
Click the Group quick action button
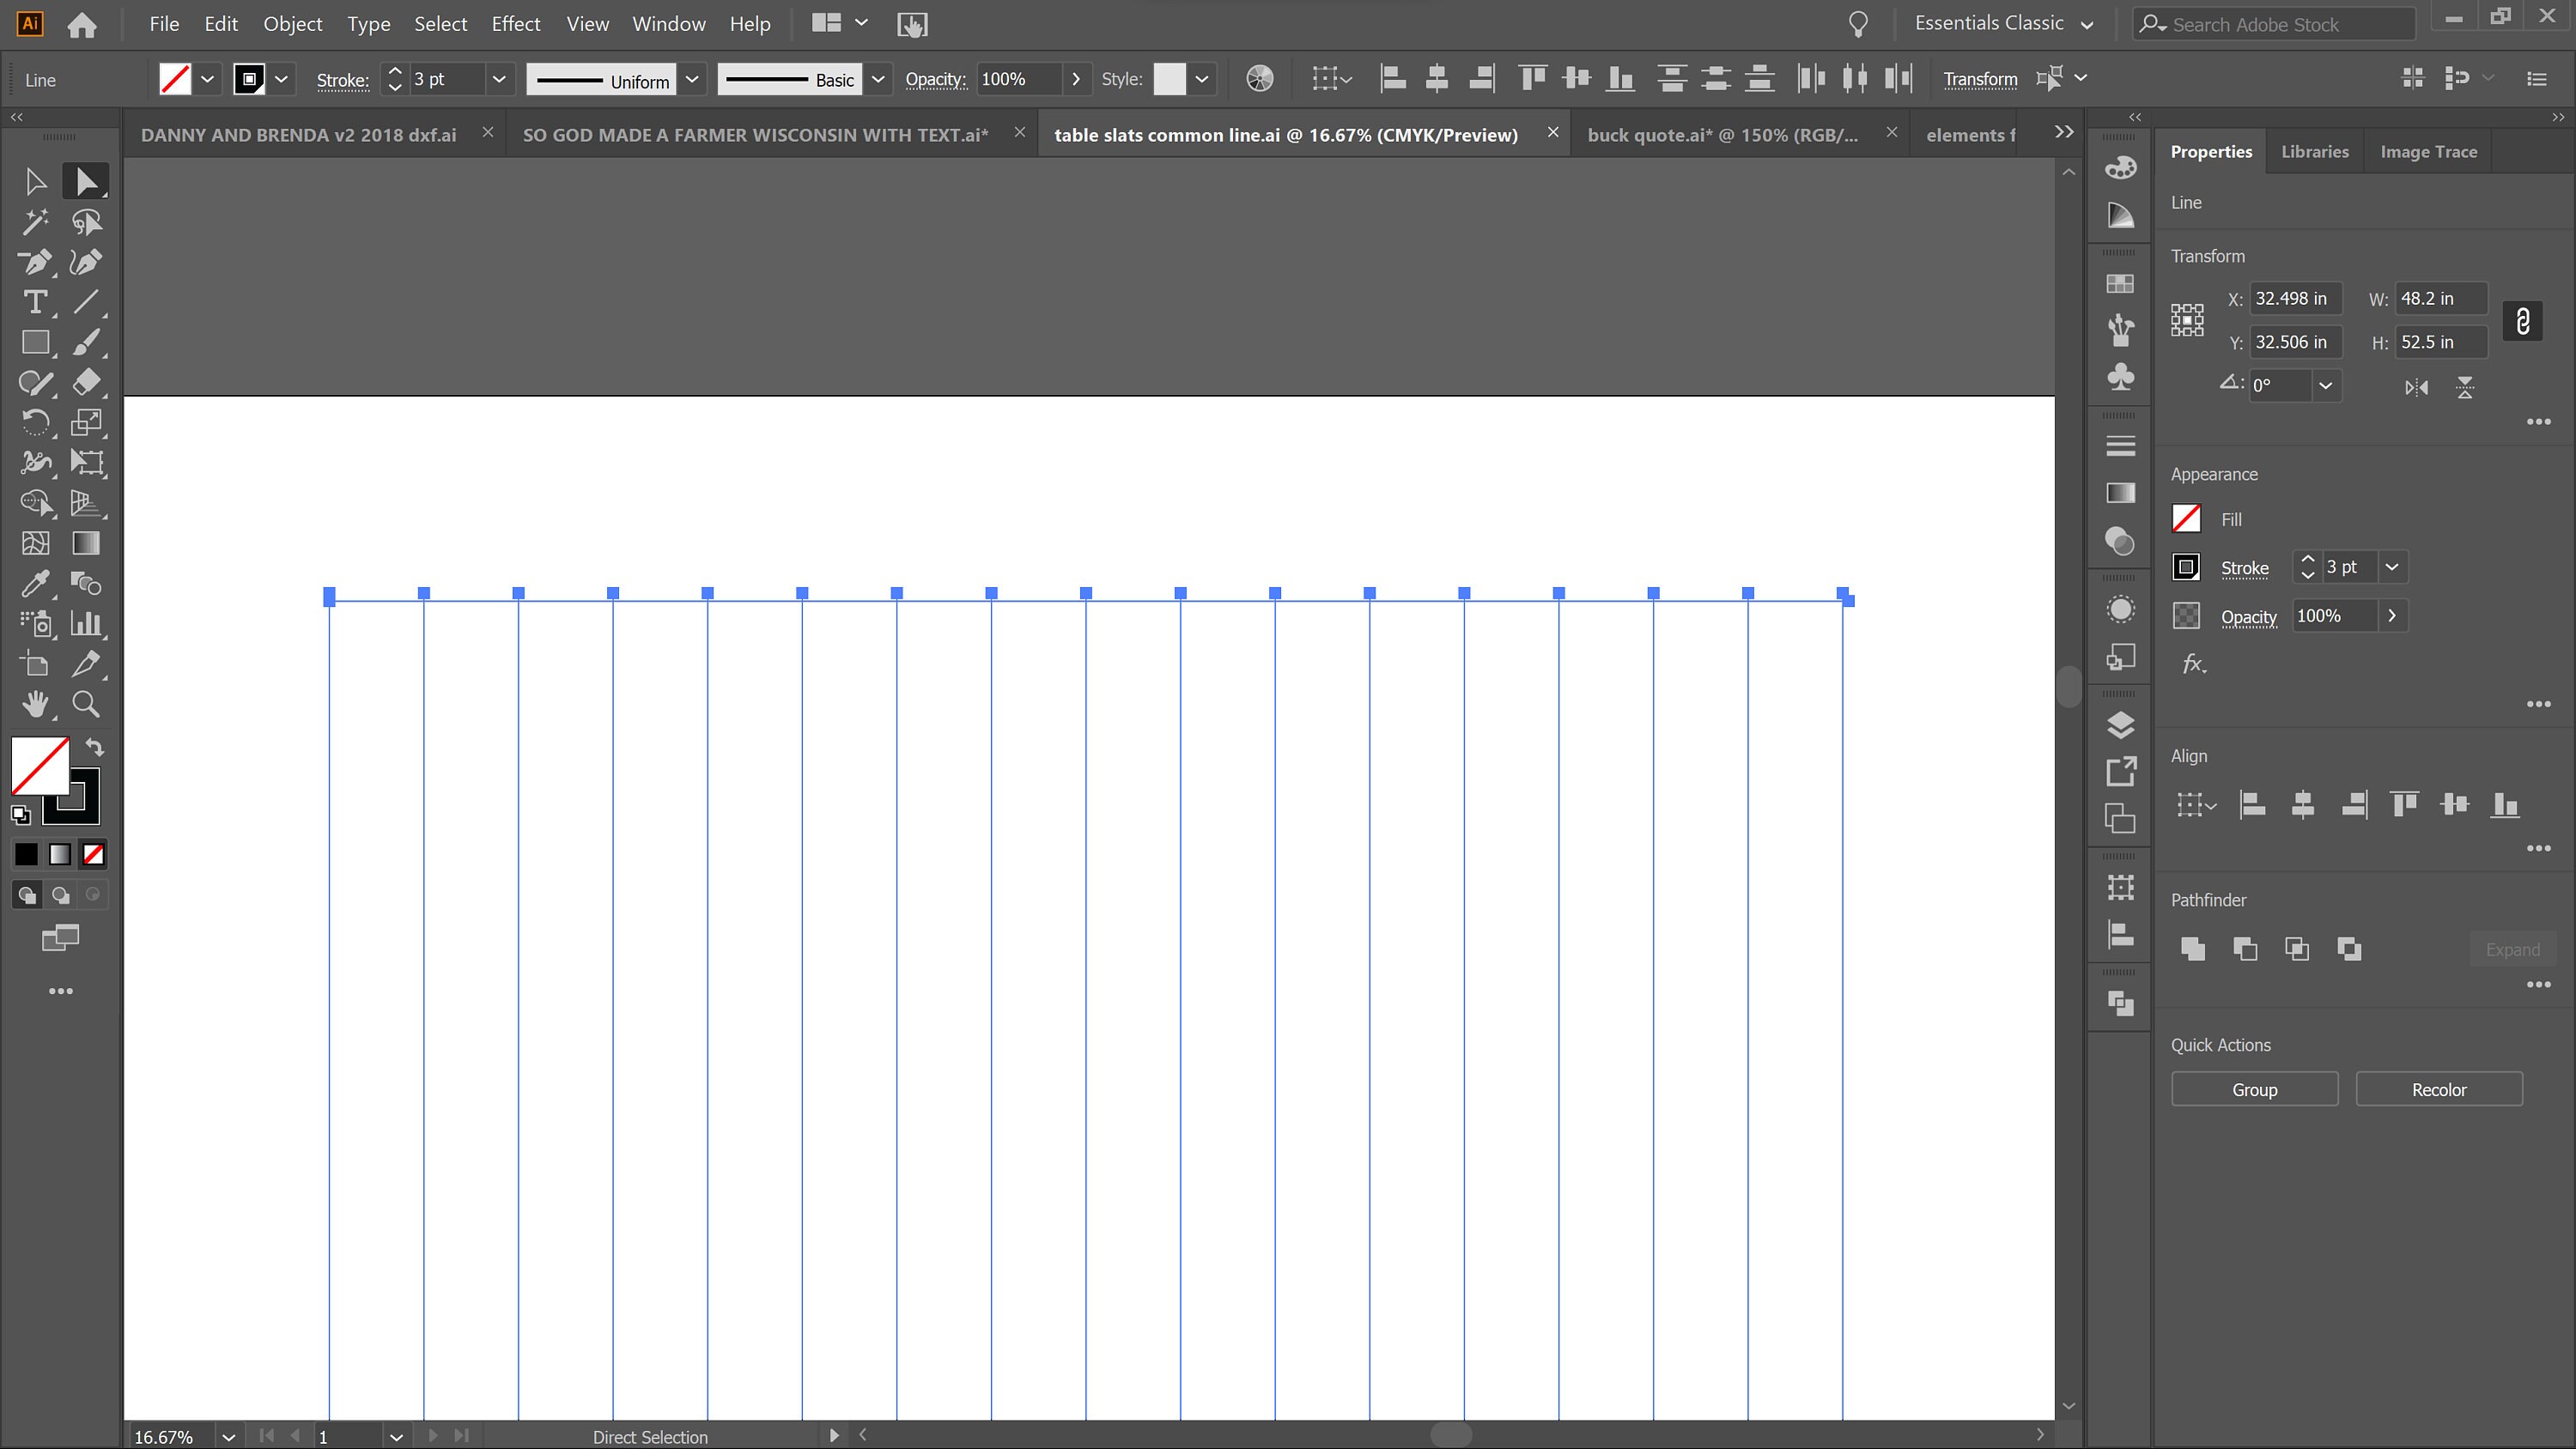click(x=2255, y=1089)
